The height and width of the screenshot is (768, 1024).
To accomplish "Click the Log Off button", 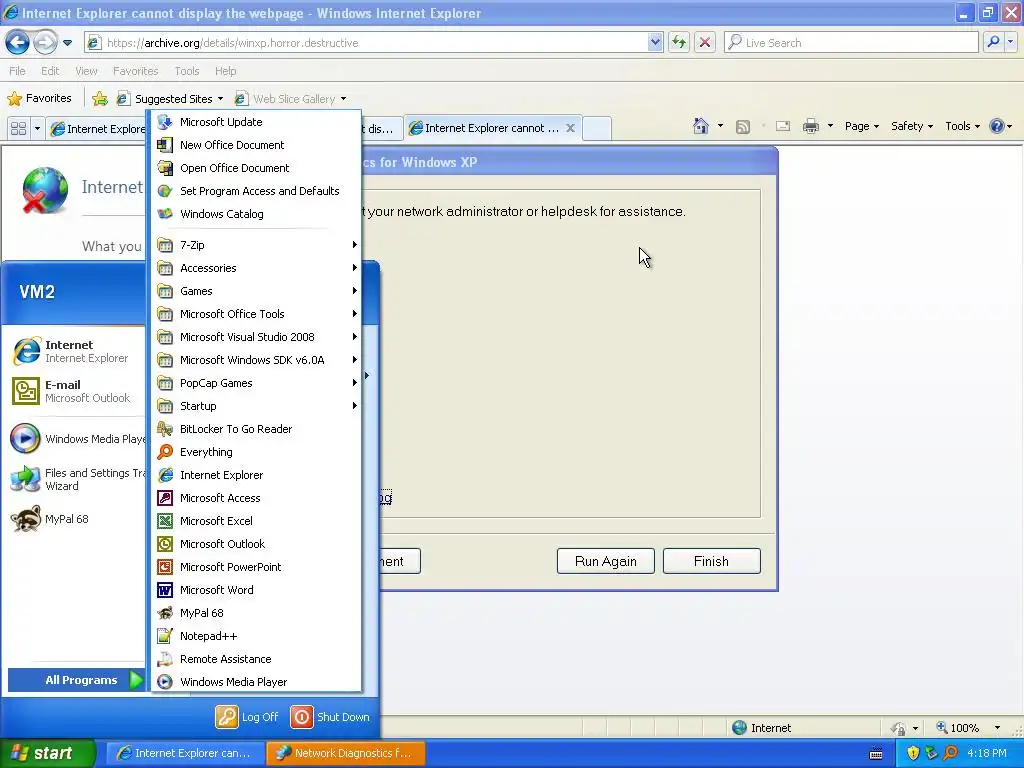I will pos(247,716).
